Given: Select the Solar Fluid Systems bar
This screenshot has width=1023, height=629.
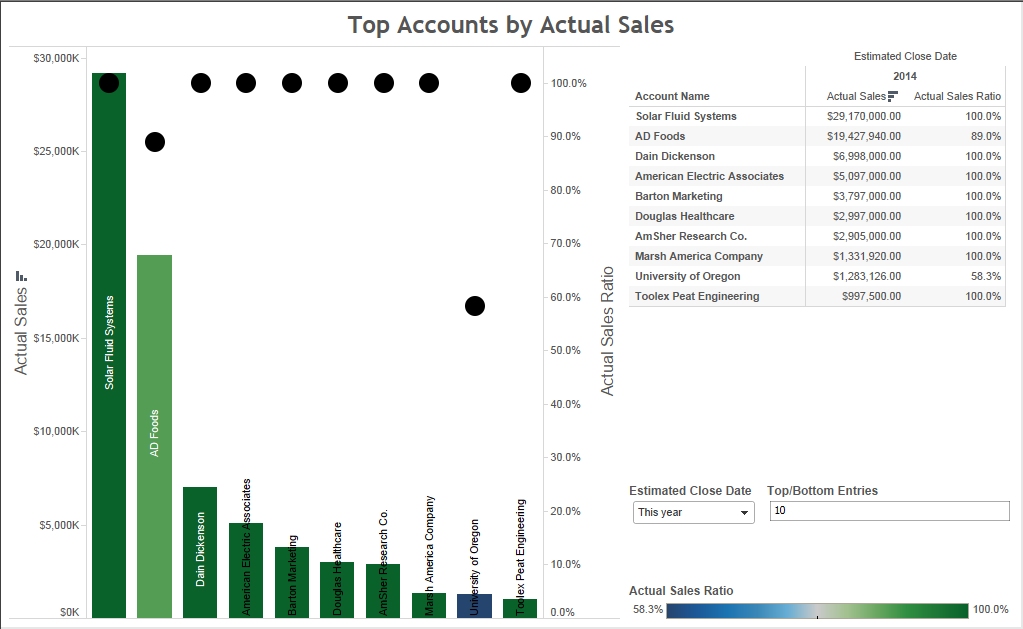Looking at the screenshot, I should 109,345.
